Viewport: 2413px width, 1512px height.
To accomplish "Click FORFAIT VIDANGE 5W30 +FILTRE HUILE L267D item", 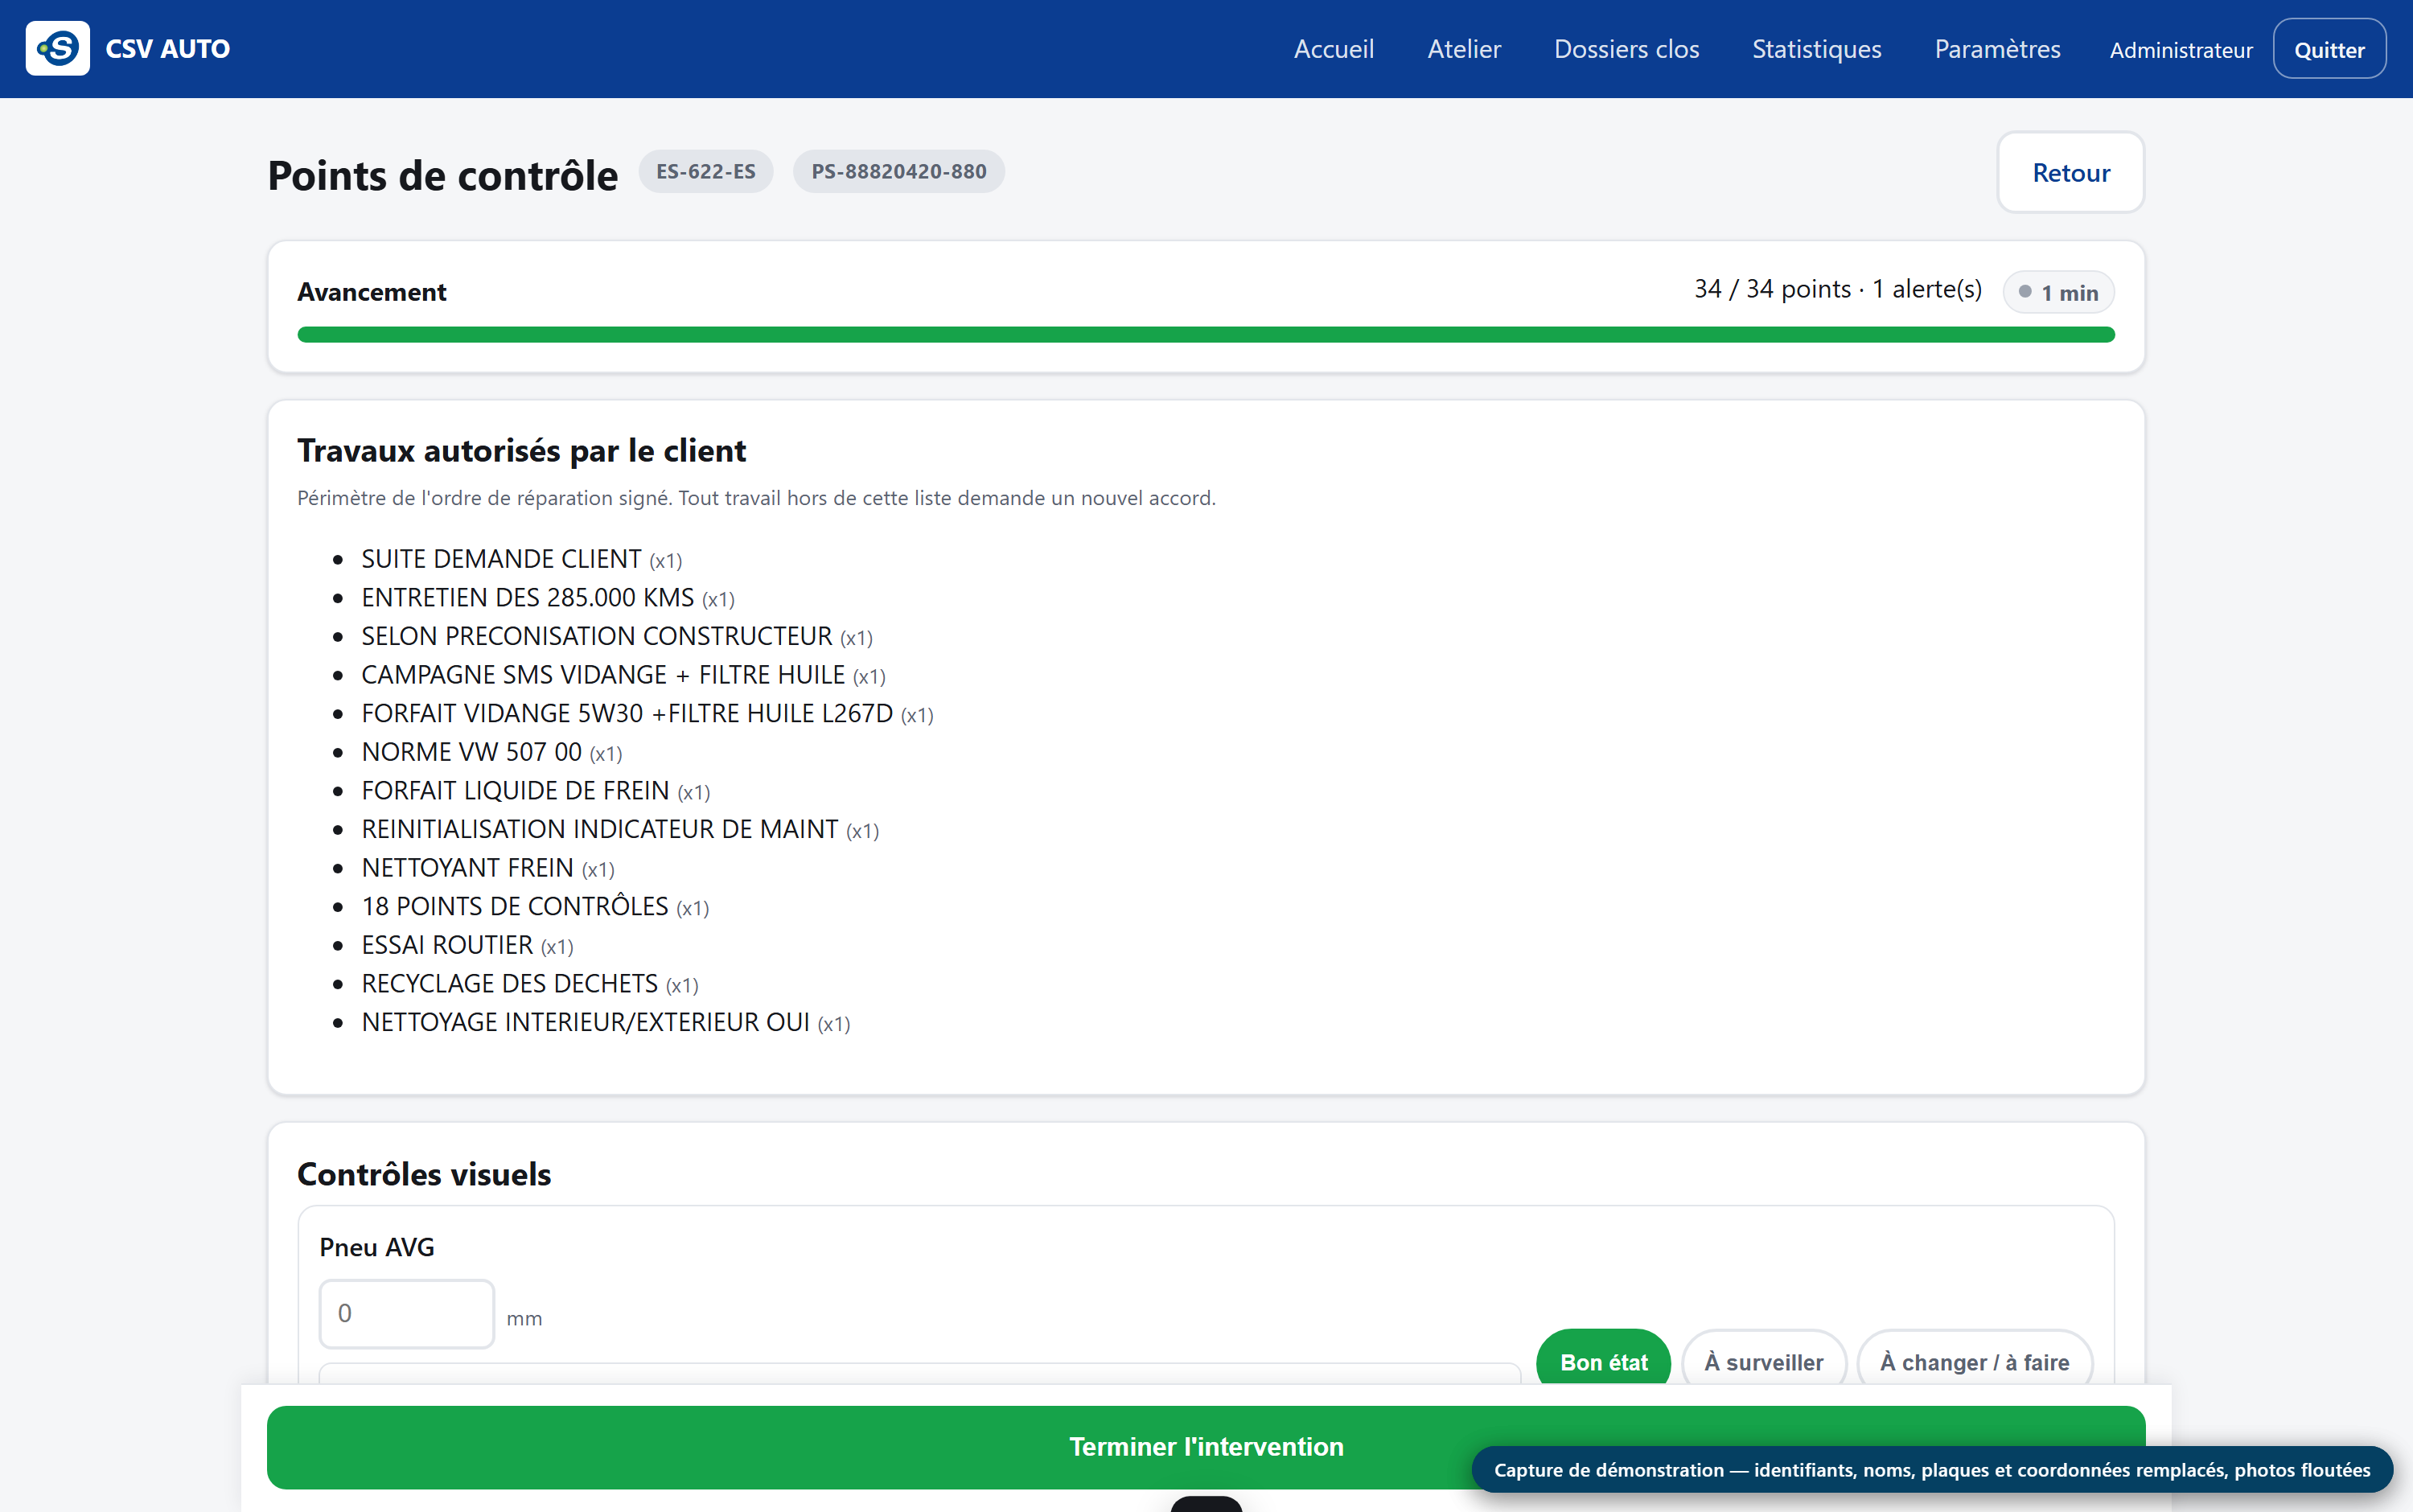I will pos(647,714).
